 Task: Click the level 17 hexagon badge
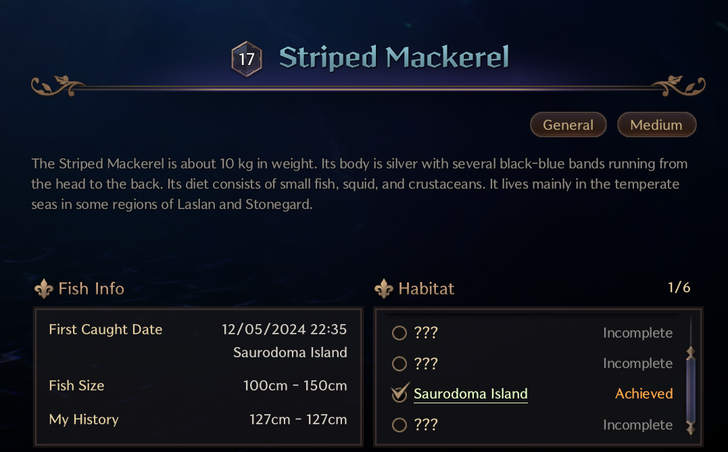(246, 59)
